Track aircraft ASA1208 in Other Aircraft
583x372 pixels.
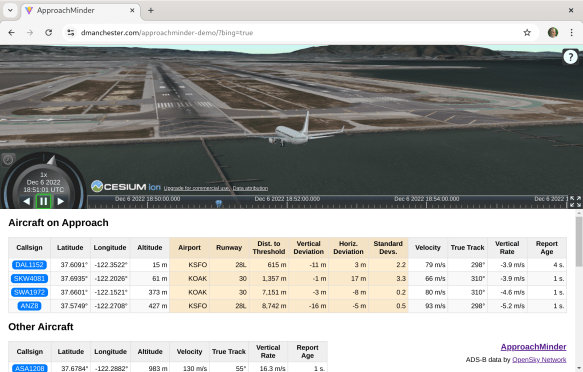[30, 368]
